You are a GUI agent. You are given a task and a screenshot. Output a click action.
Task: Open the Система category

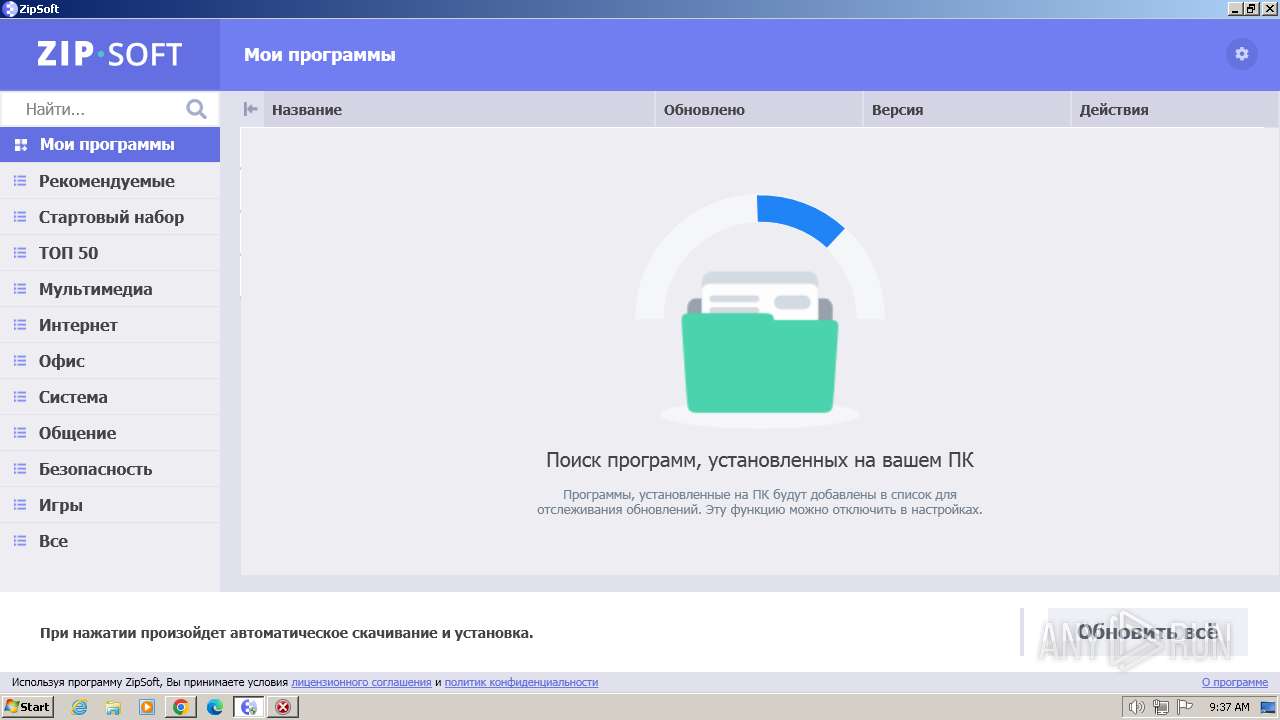pos(110,397)
